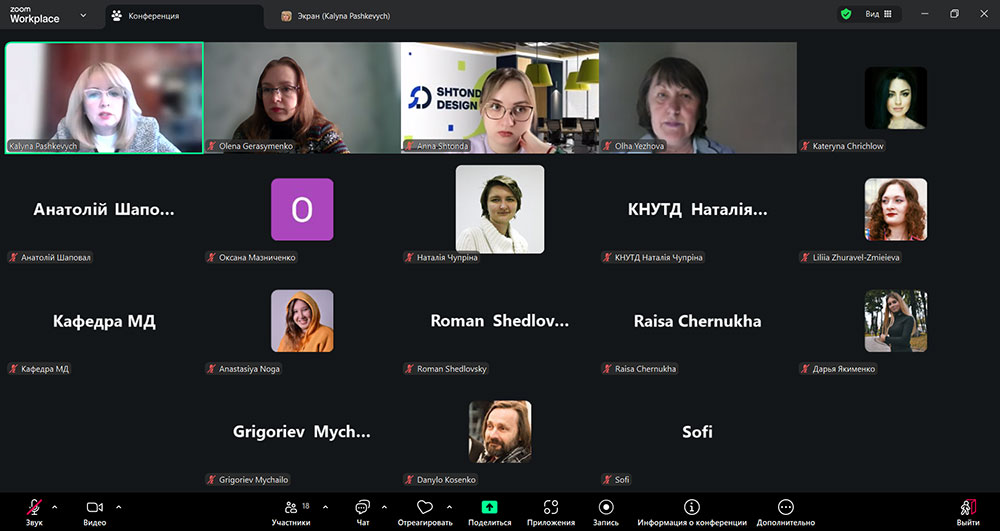Open the Приложения apps icon
Viewport: 1000px width, 531px height.
550,508
